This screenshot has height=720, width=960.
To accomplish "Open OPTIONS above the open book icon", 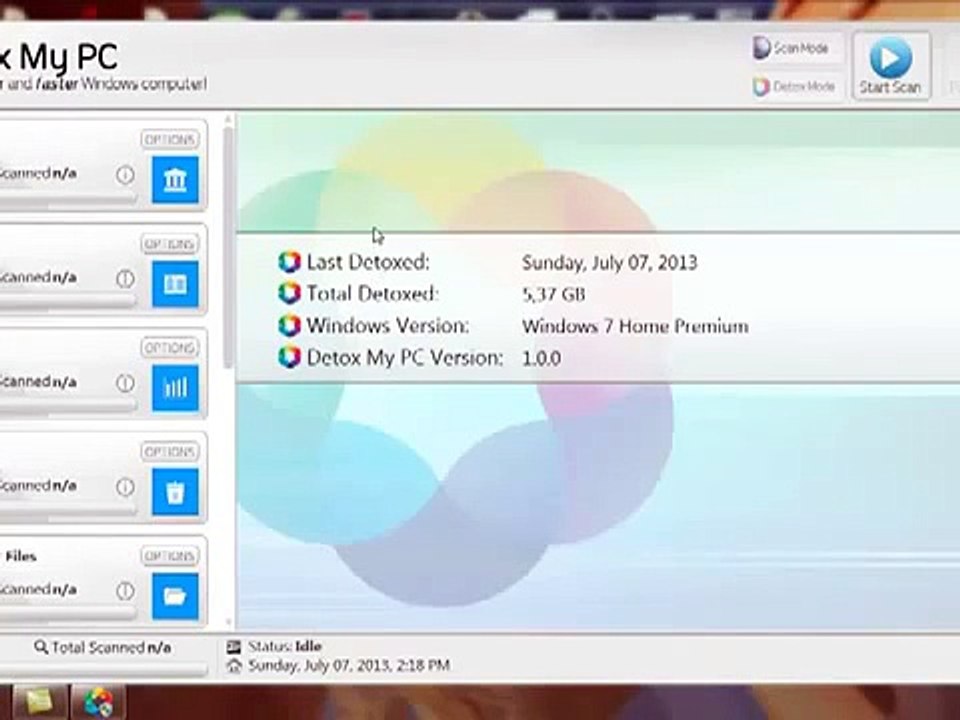I will pyautogui.click(x=170, y=244).
